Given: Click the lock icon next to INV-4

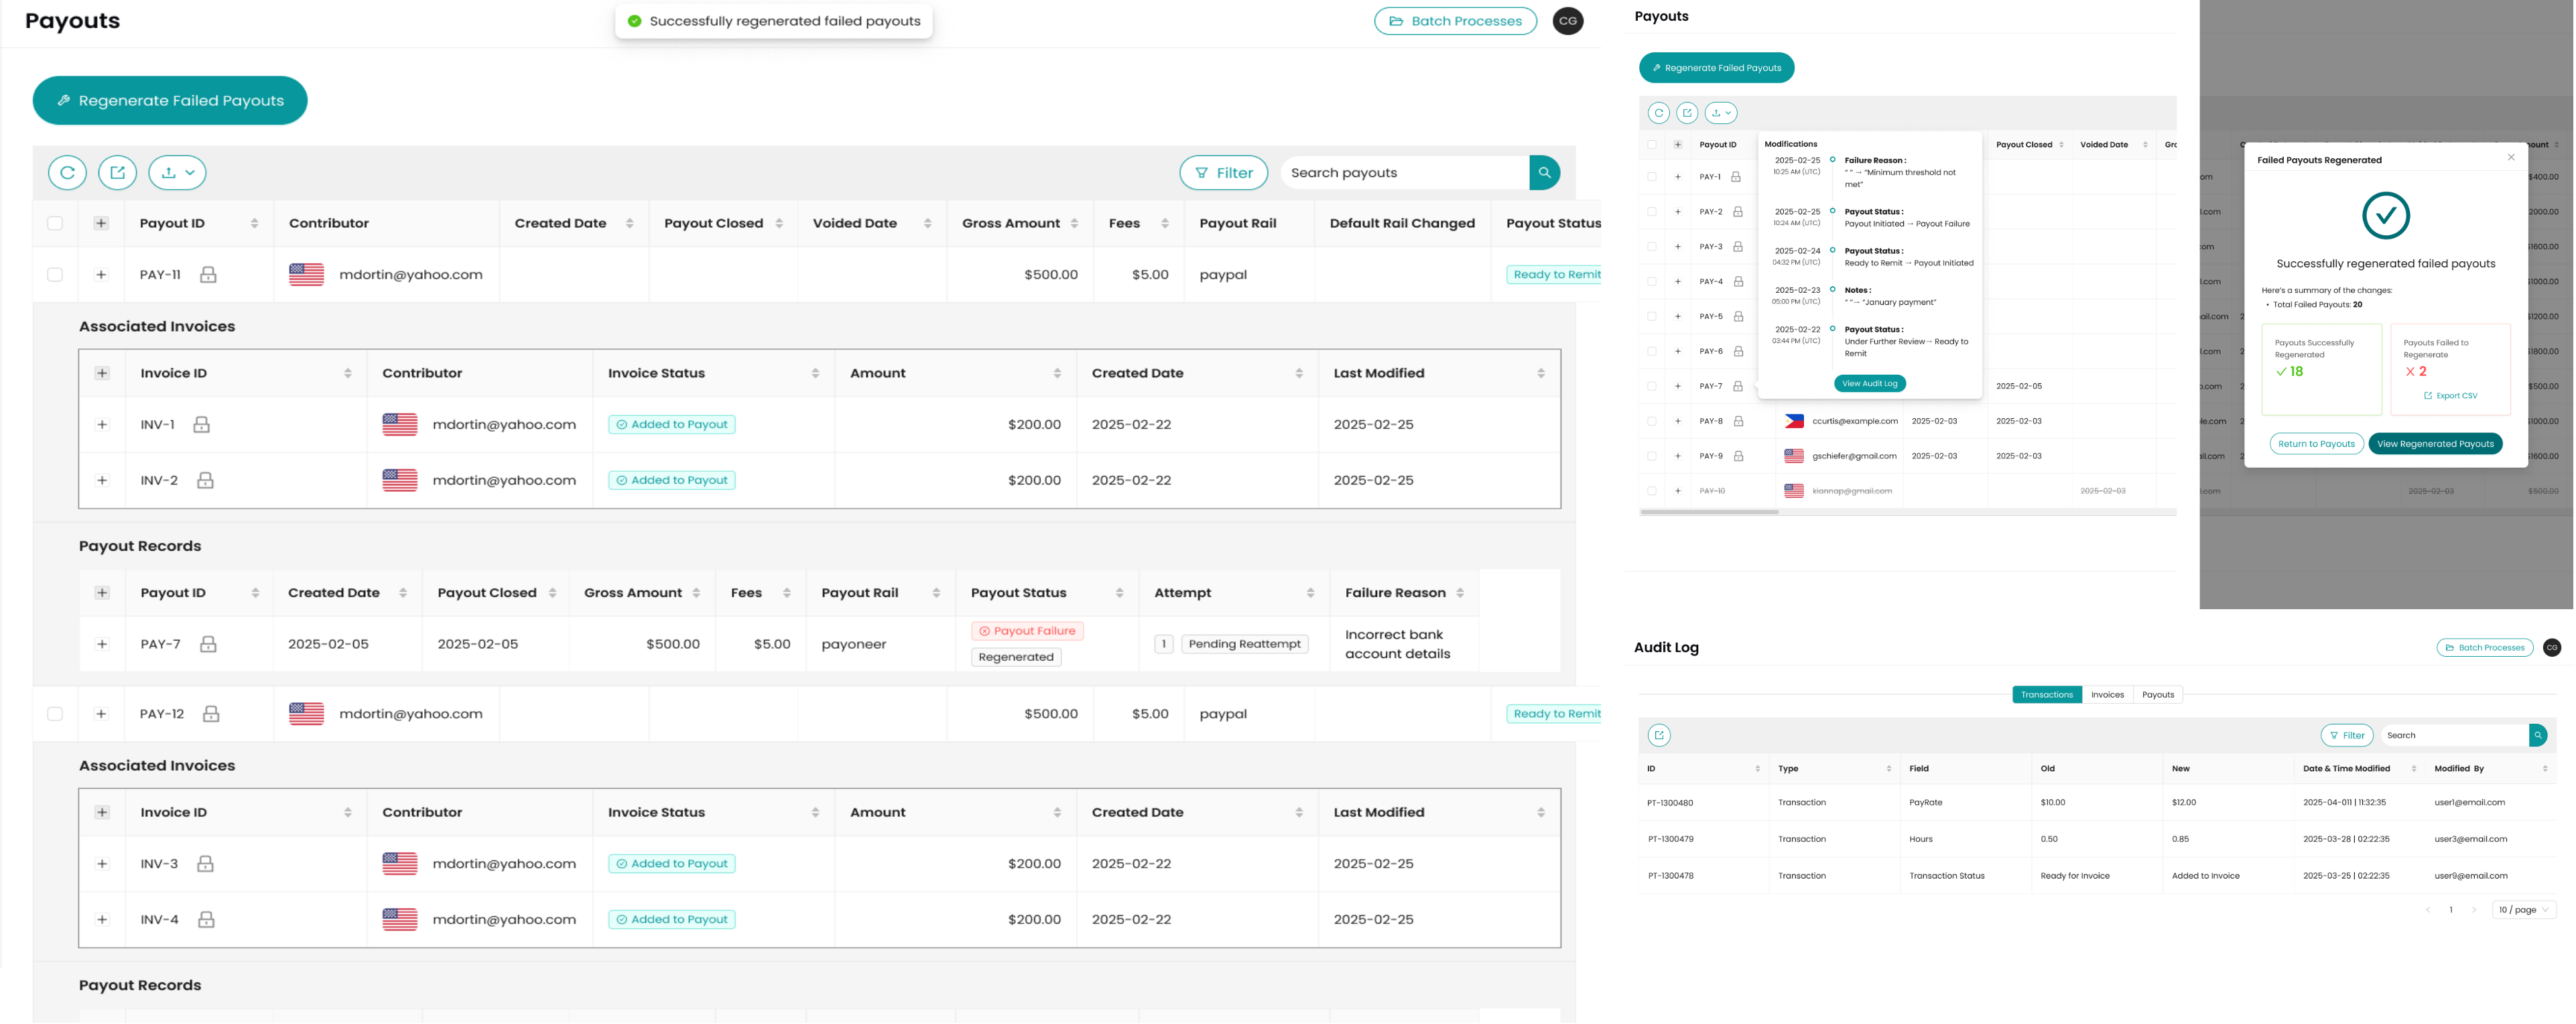Looking at the screenshot, I should coord(206,920).
